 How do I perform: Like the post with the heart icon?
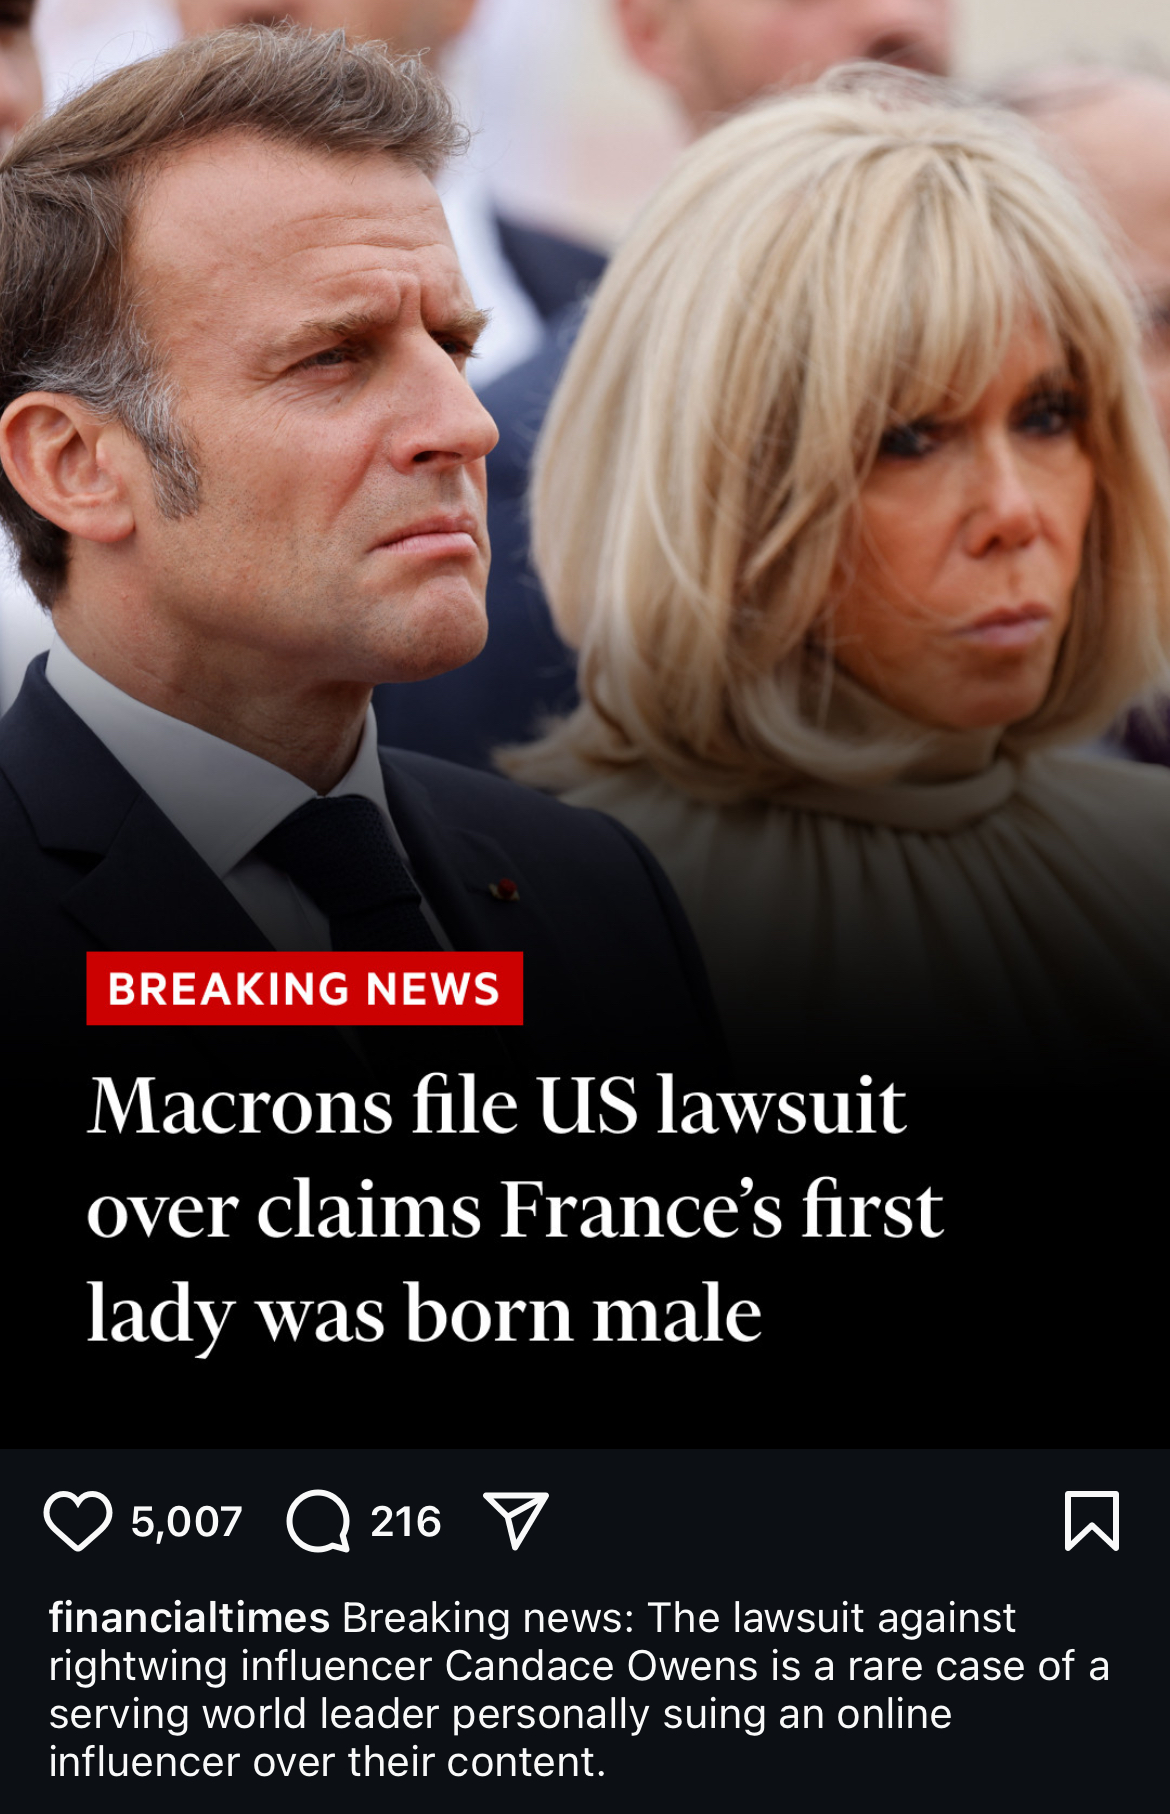[x=77, y=1521]
